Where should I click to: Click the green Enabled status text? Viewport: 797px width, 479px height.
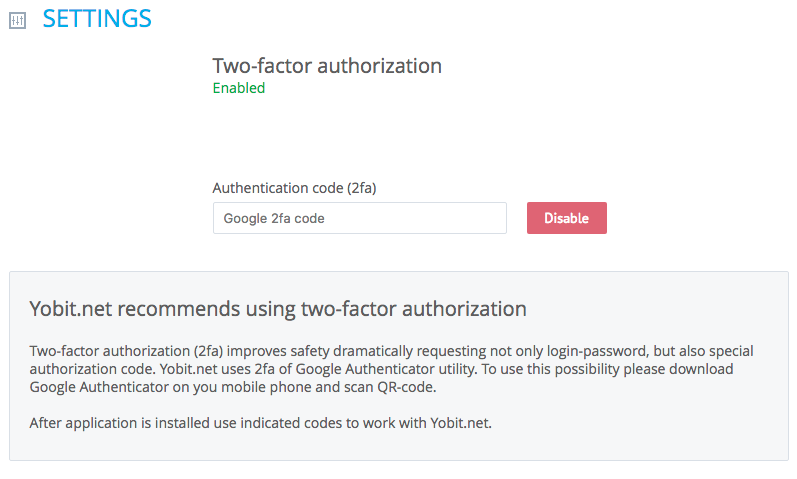[x=239, y=88]
